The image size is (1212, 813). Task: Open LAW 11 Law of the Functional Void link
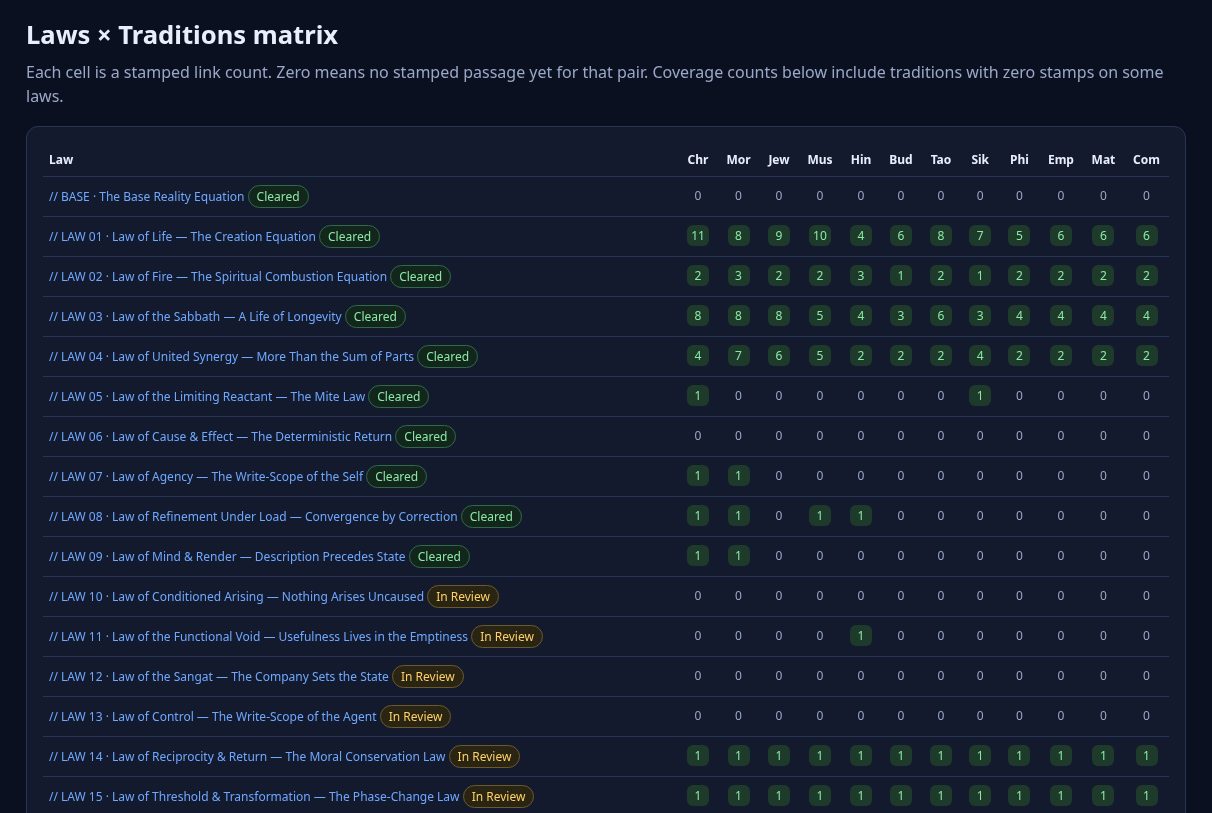coord(258,637)
